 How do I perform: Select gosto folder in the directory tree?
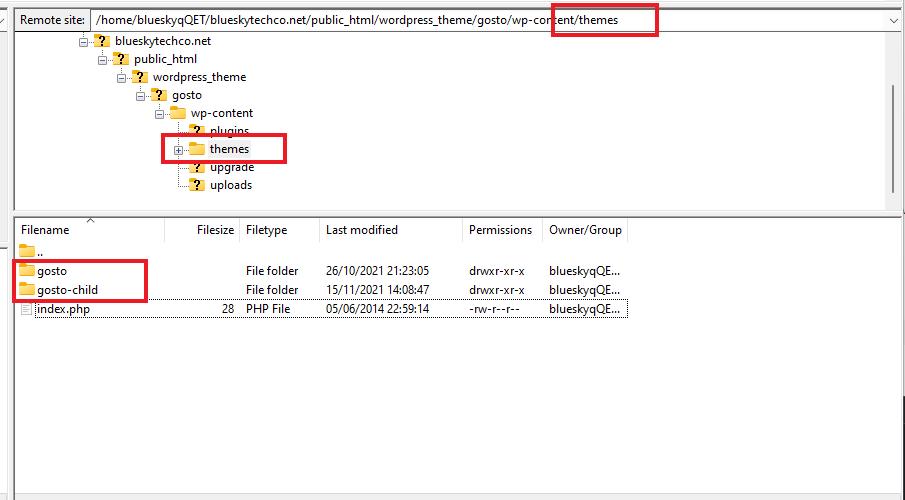186,95
